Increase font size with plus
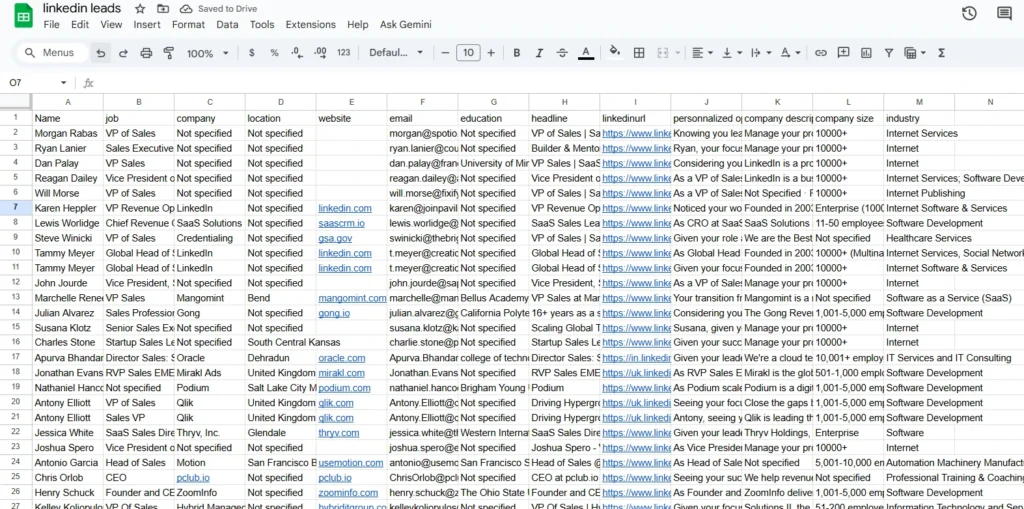The image size is (1024, 509). tap(491, 53)
